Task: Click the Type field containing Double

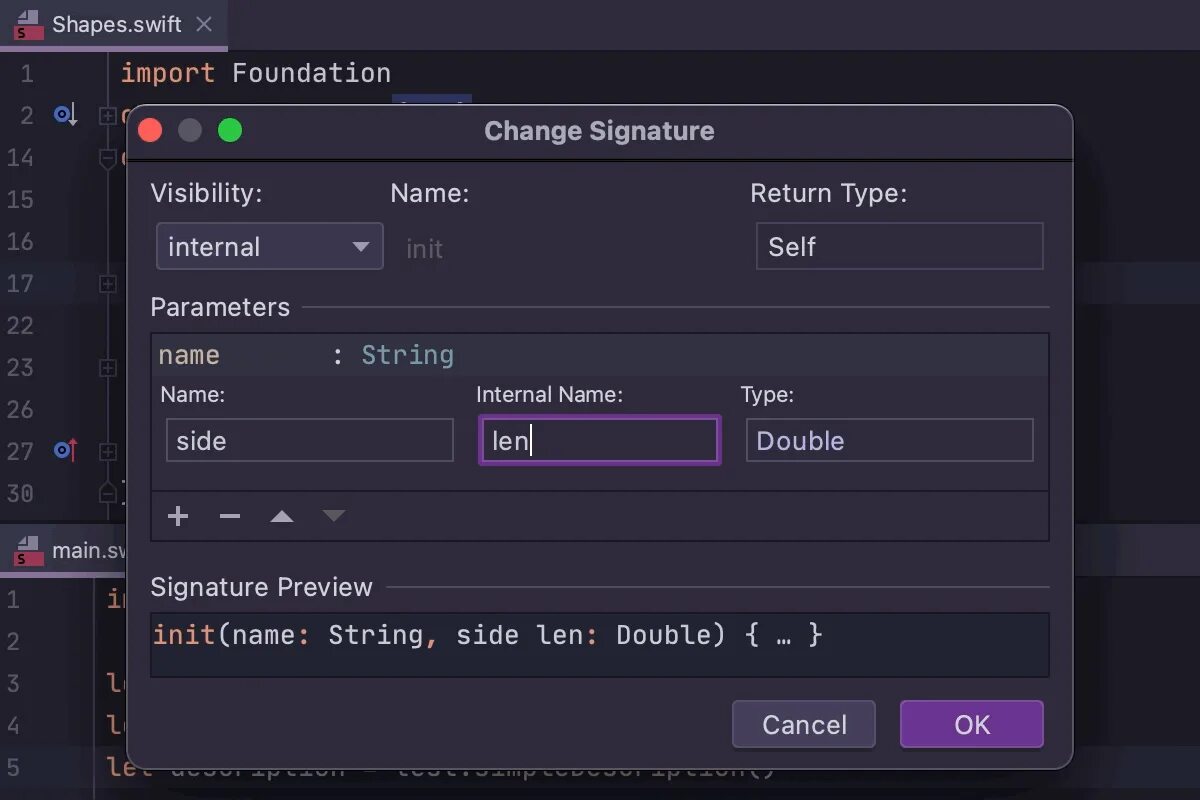Action: point(888,441)
